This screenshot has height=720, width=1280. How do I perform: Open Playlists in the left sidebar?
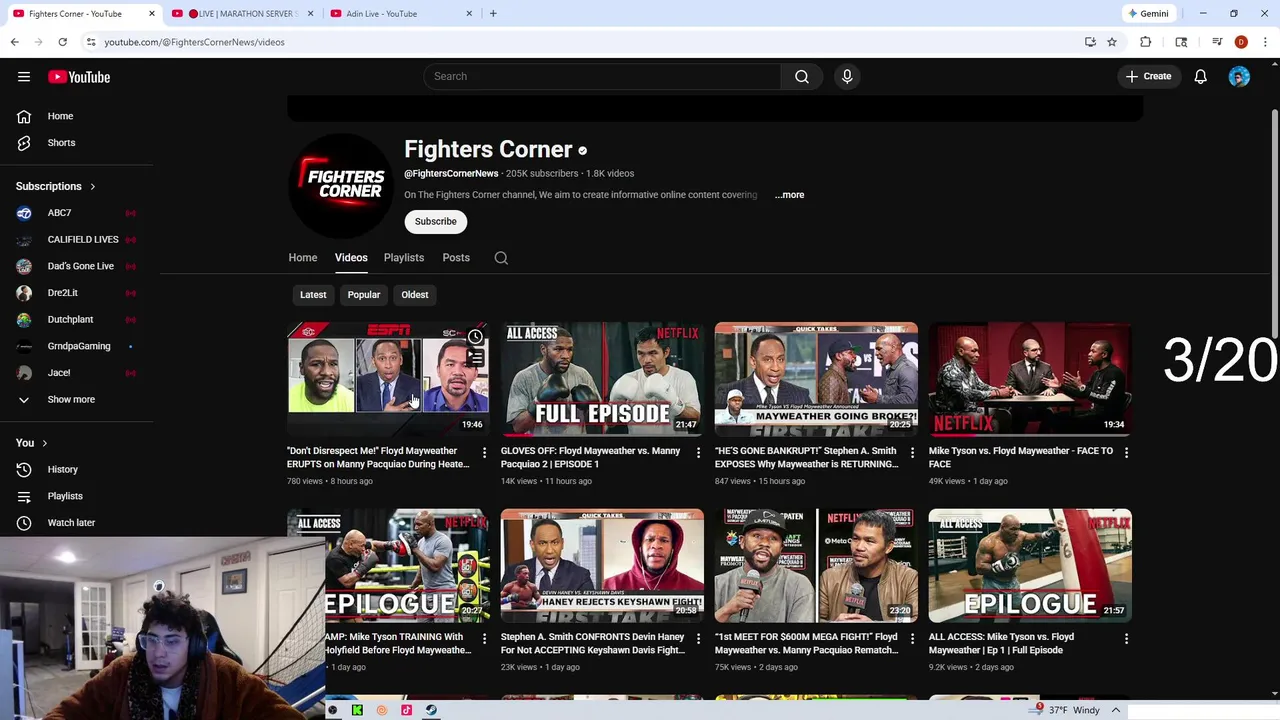[x=65, y=496]
